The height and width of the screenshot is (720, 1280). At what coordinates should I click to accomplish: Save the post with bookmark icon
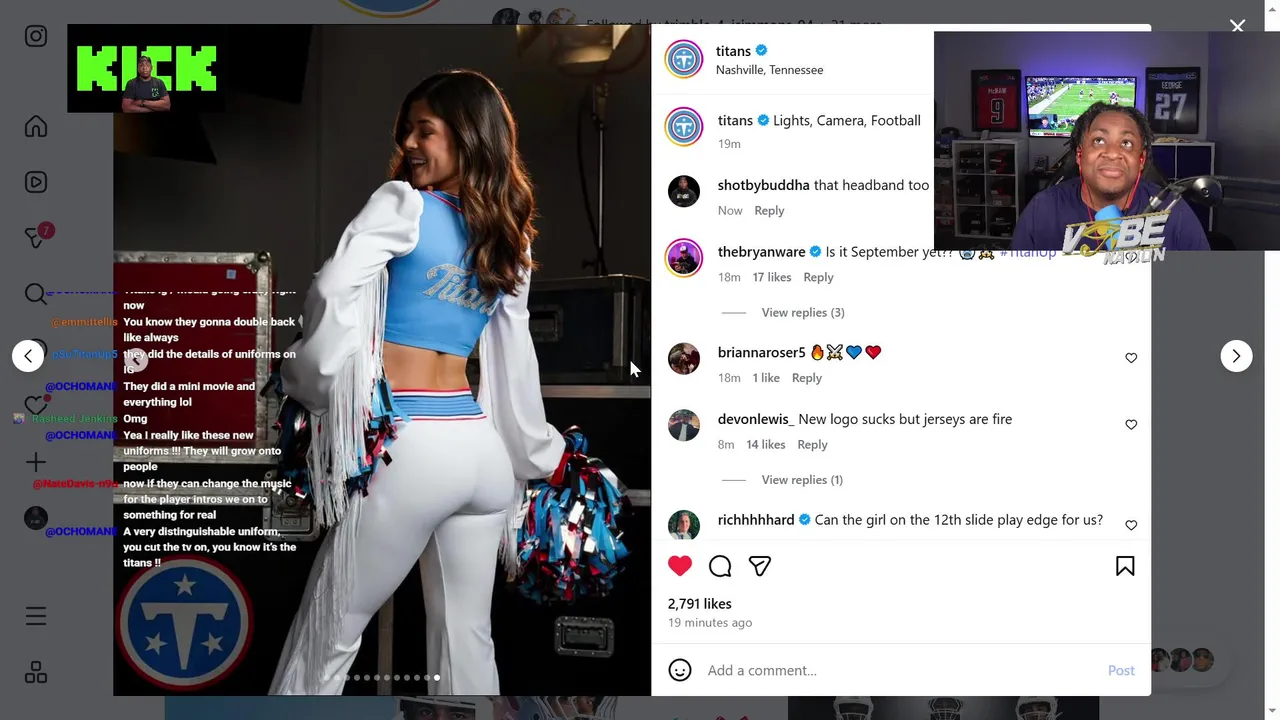pyautogui.click(x=1125, y=566)
